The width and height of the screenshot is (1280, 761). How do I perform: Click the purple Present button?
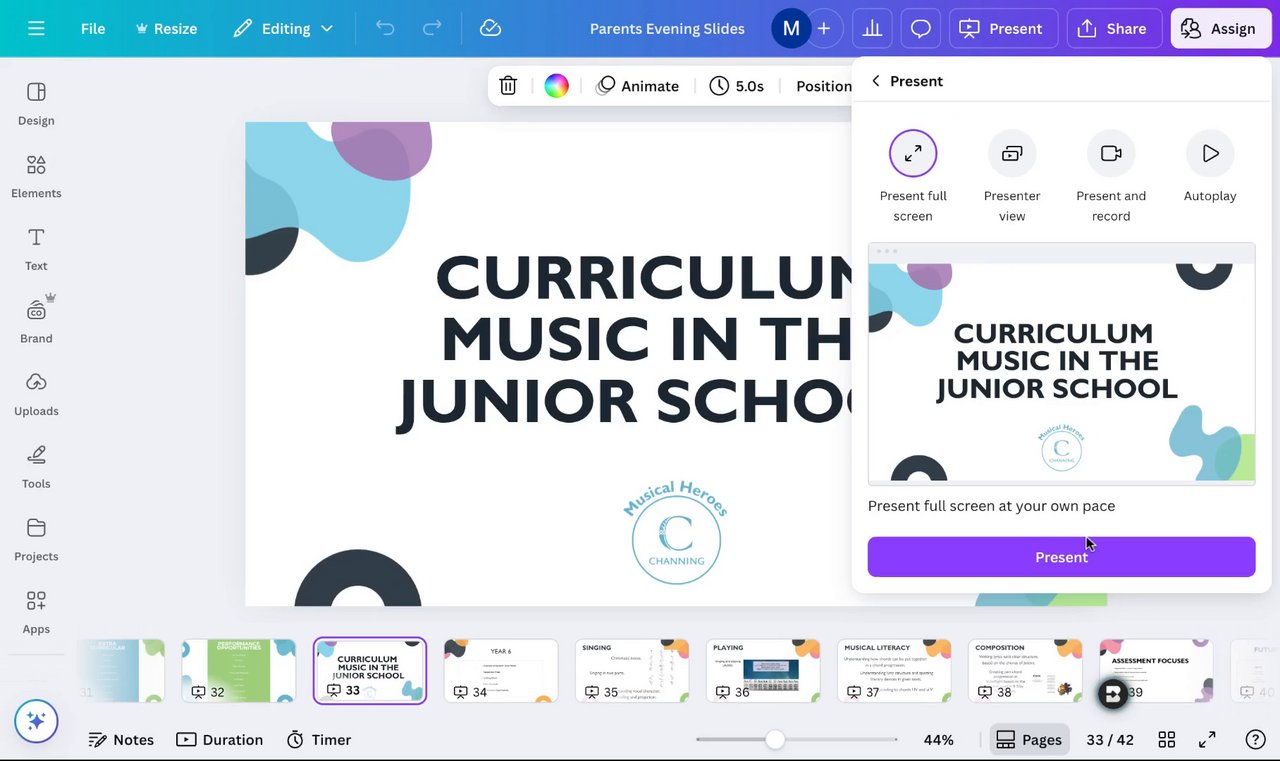click(x=1061, y=557)
